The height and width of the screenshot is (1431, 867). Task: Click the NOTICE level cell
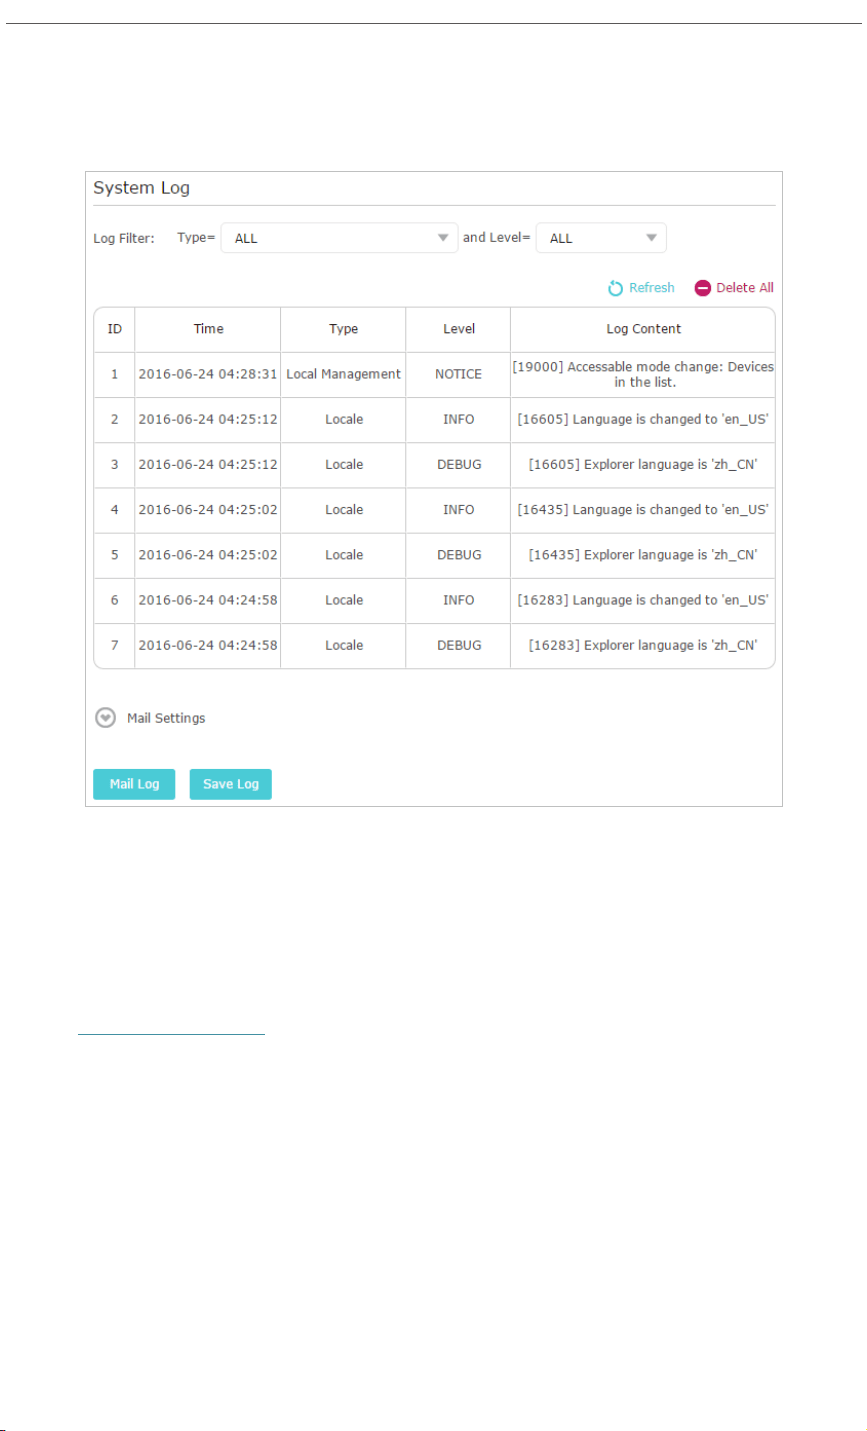click(x=459, y=374)
